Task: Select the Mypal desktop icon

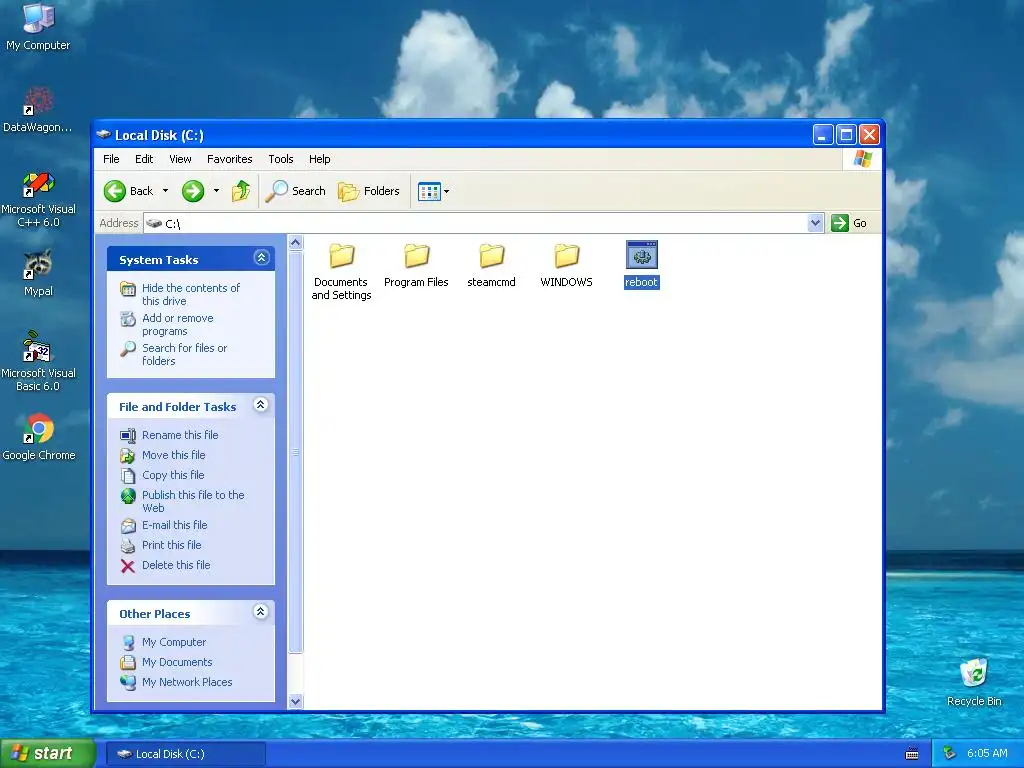Action: click(38, 273)
